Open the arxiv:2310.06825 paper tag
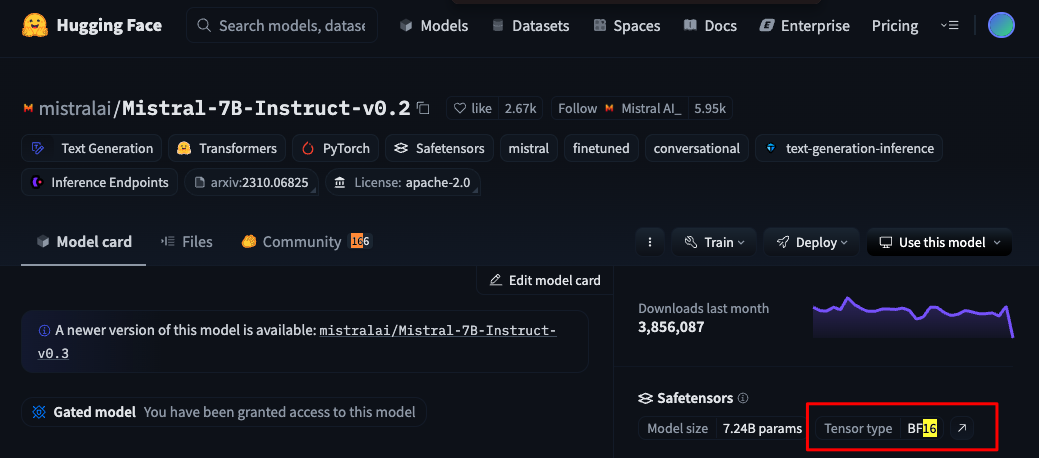This screenshot has height=458, width=1039. point(251,182)
